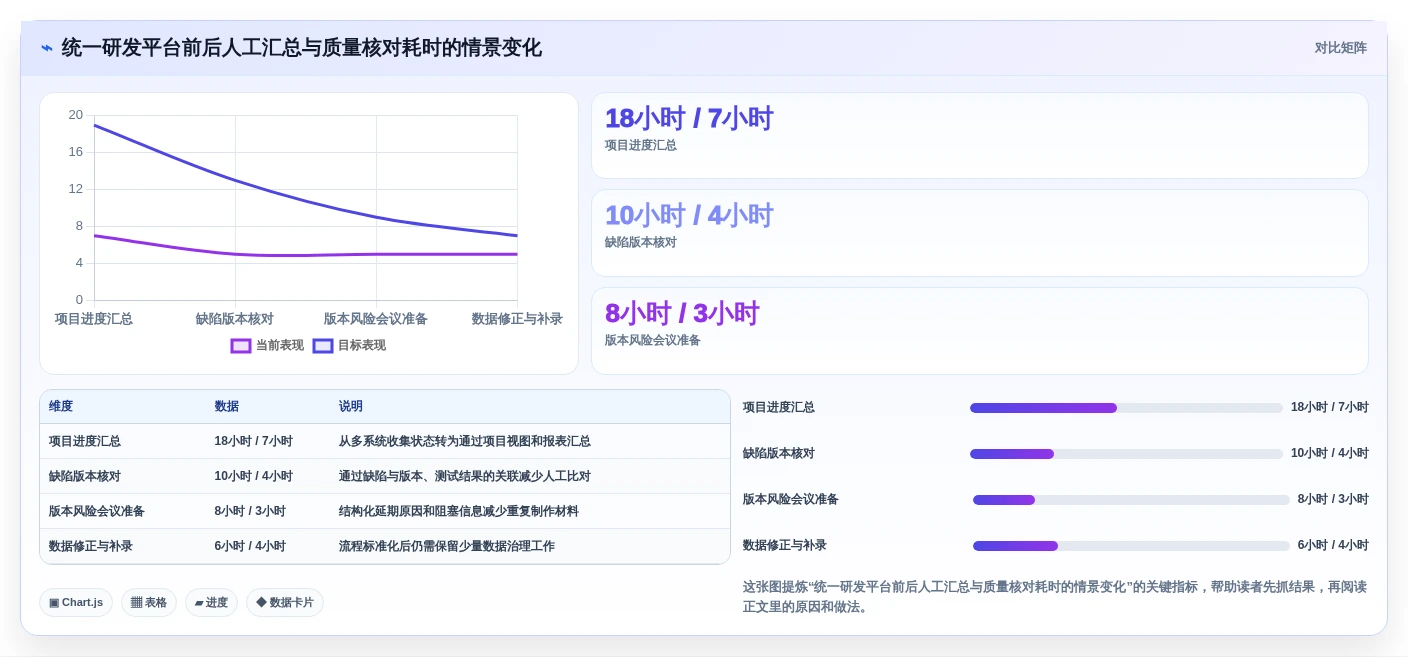1408x657 pixels.
Task: Click 通过缺陷与版本、测试结果的关联减少人工比对 description
Action: click(465, 476)
